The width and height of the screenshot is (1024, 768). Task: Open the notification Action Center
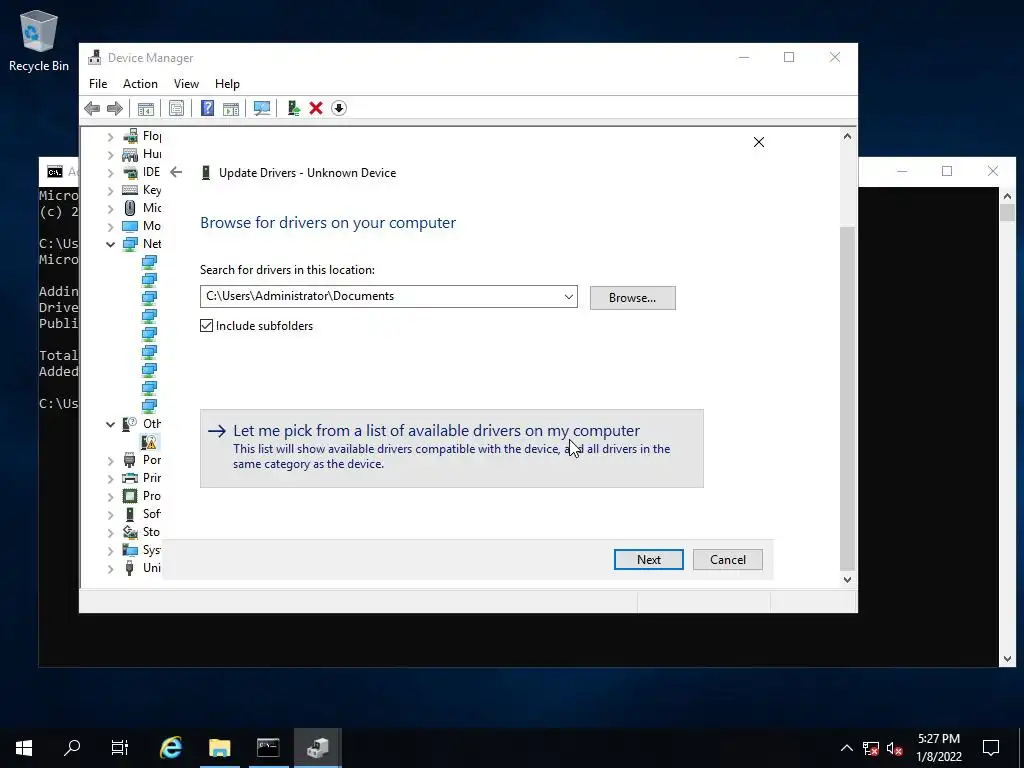point(991,748)
